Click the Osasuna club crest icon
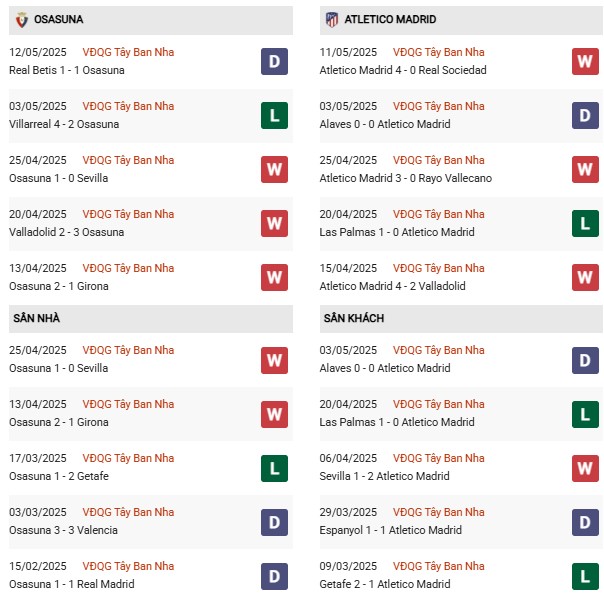This screenshot has height=597, width=604. click(x=22, y=20)
